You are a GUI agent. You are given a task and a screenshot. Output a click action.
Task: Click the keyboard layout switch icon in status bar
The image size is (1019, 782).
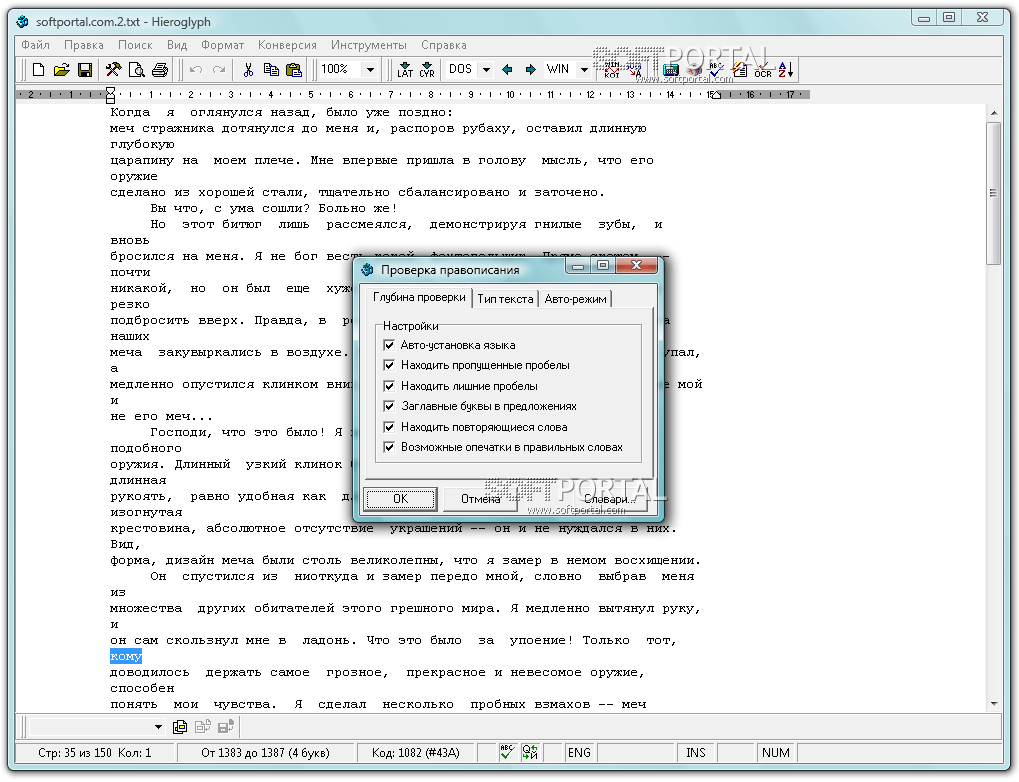[530, 752]
